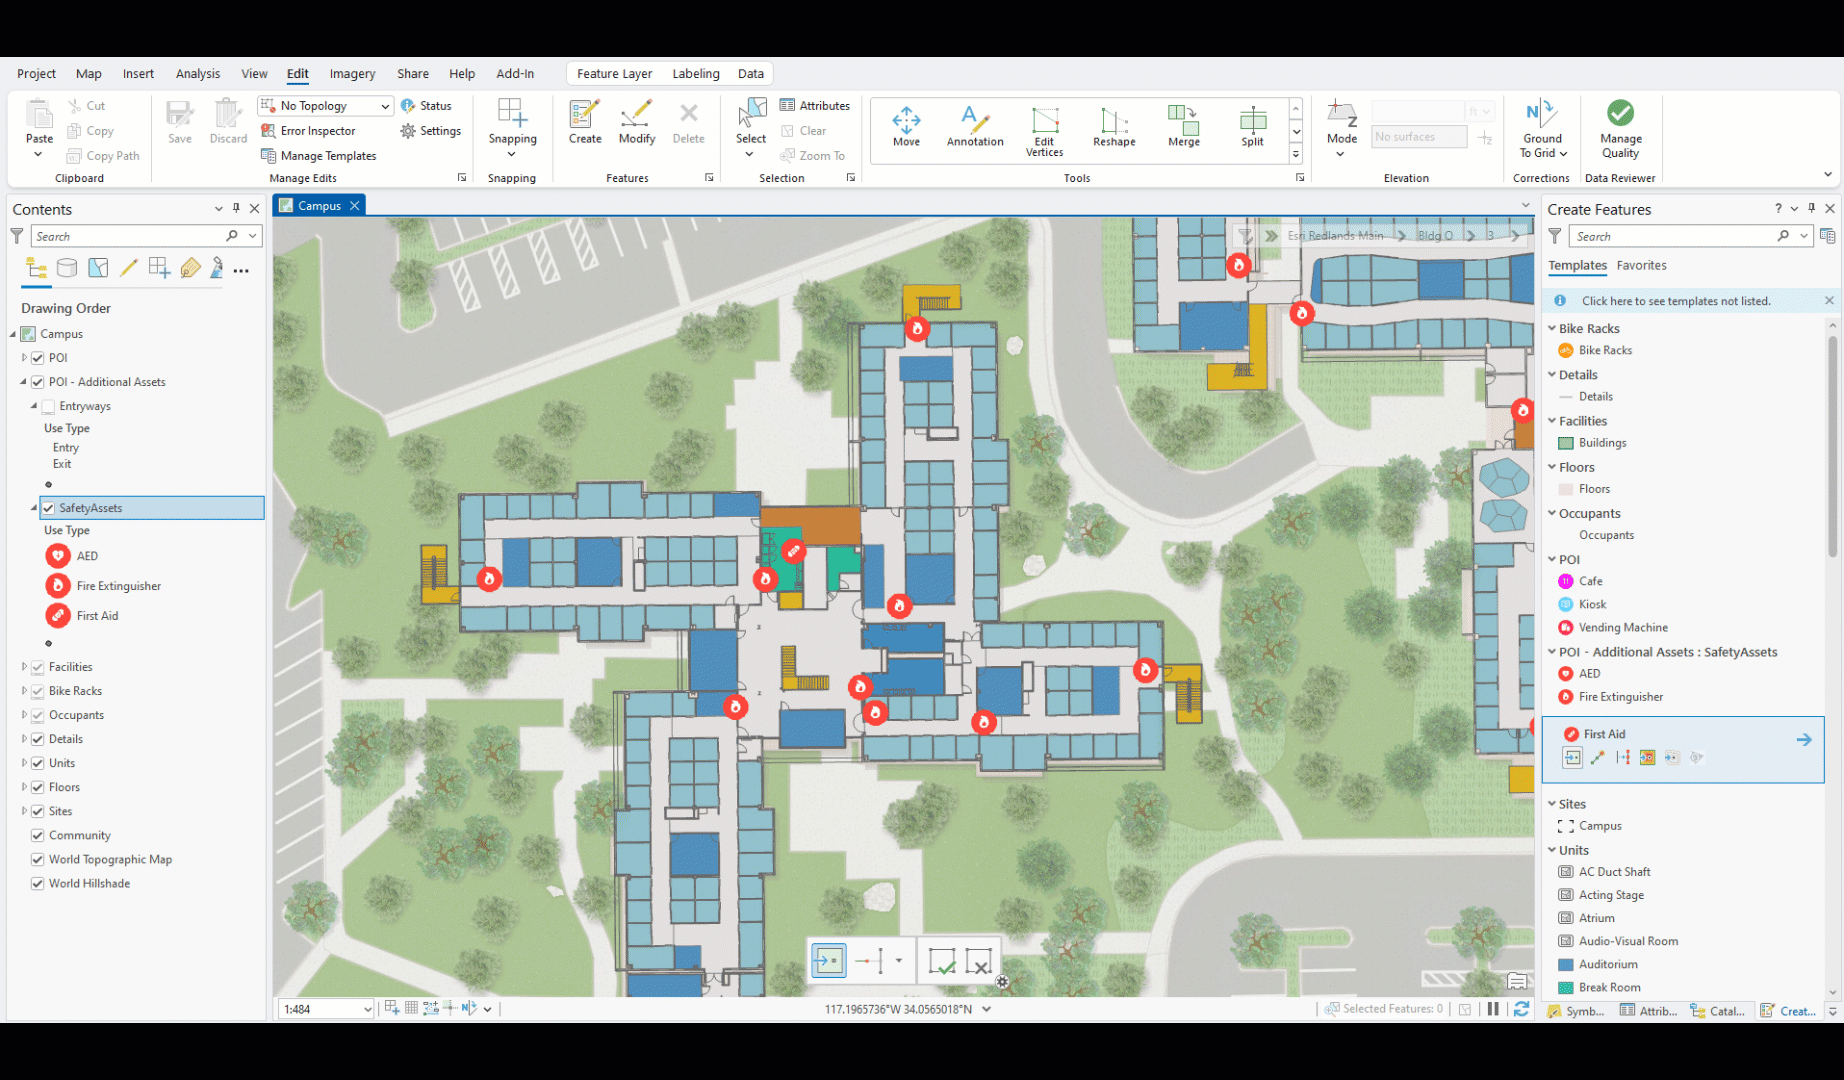Uncheck the SafetyAssets layer visibility
1844x1080 pixels.
pyautogui.click(x=47, y=508)
